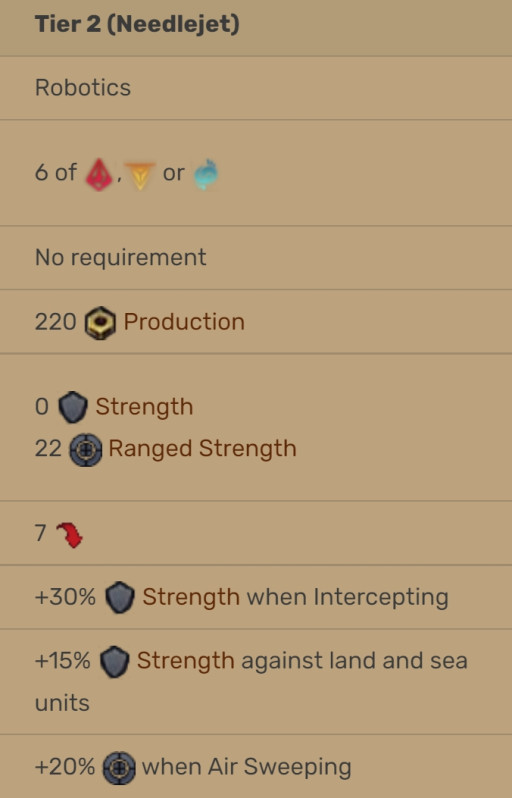512x798 pixels.
Task: Open Strength link in land and sea row
Action: click(185, 661)
